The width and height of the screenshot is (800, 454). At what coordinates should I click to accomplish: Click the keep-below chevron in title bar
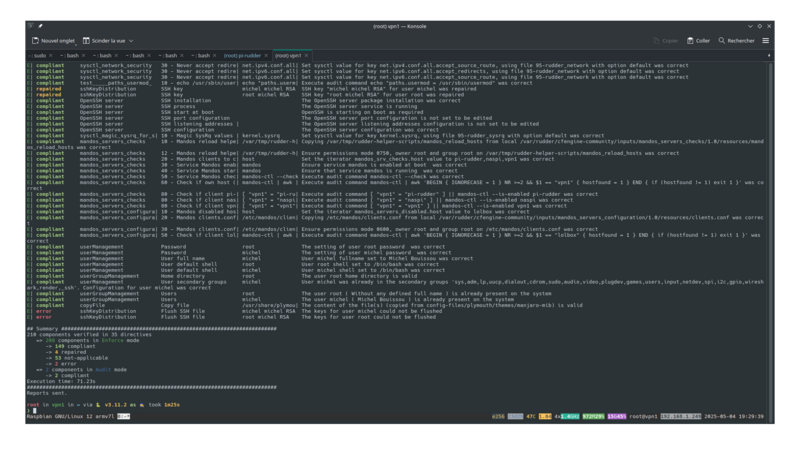tap(750, 26)
